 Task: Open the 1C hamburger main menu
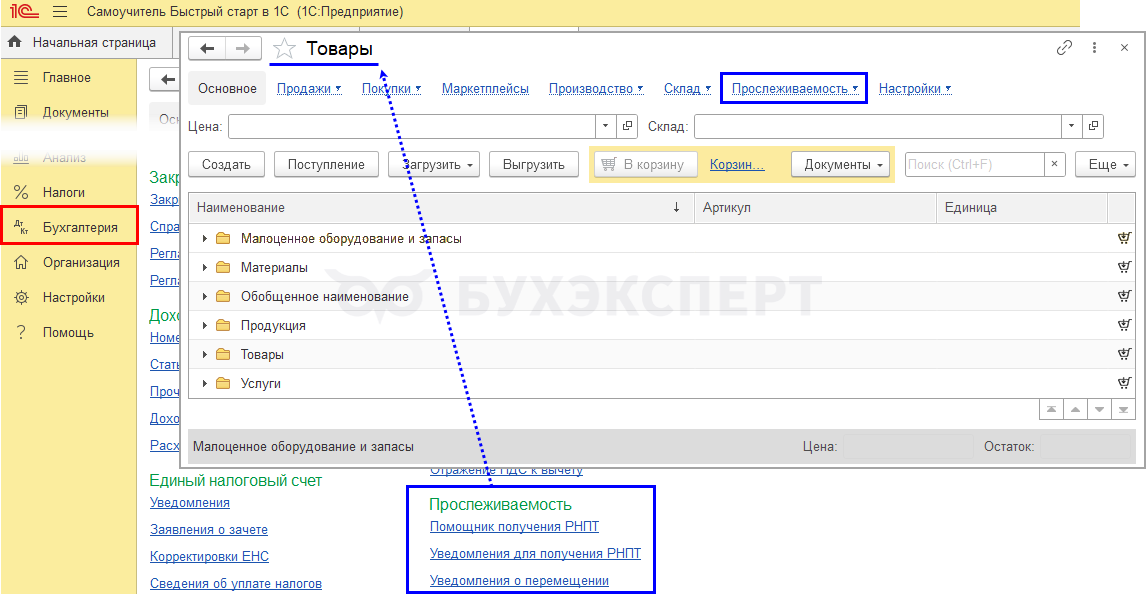(60, 12)
